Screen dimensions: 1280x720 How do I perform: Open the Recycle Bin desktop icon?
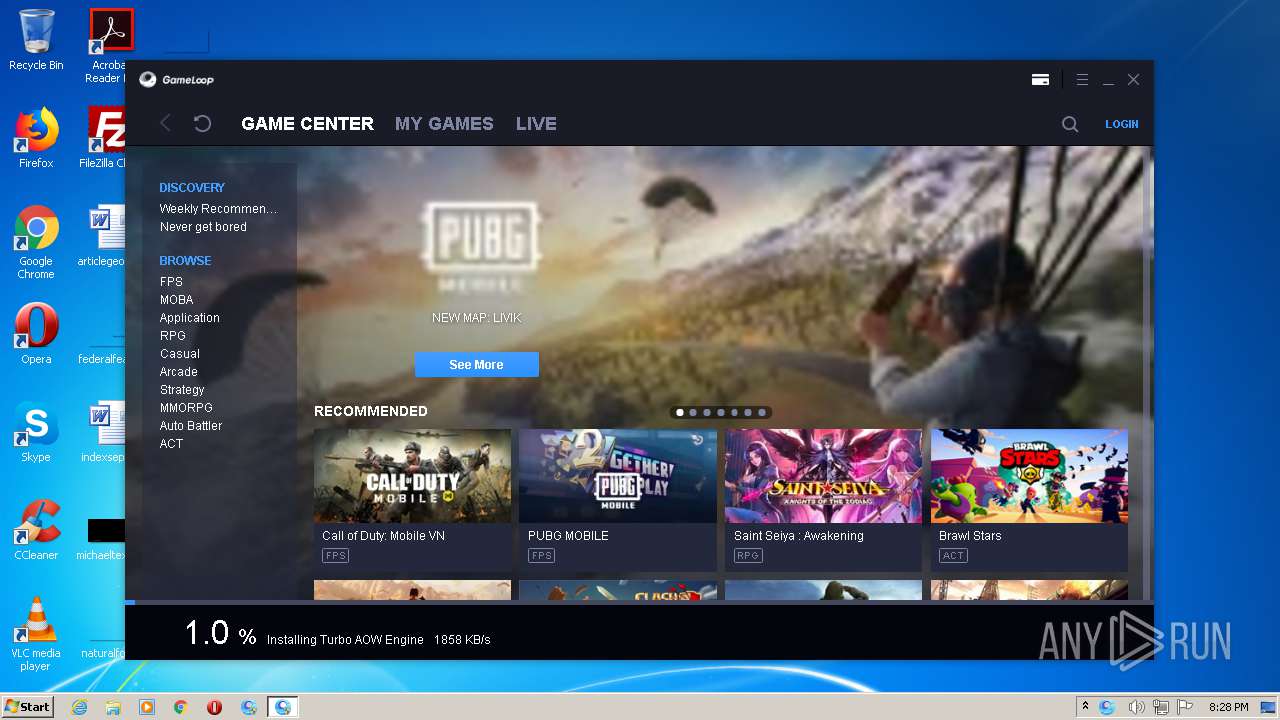(36, 40)
